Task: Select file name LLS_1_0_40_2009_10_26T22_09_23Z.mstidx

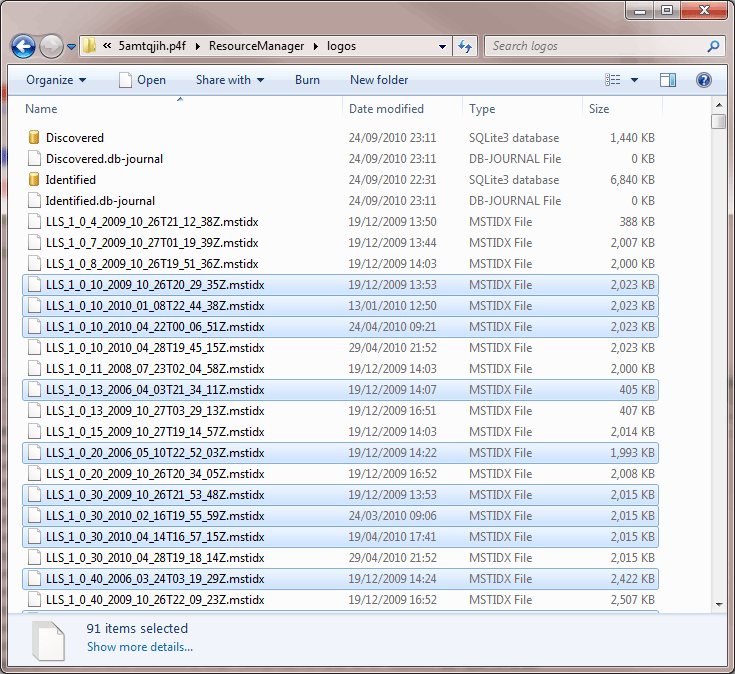Action: pyautogui.click(x=155, y=600)
